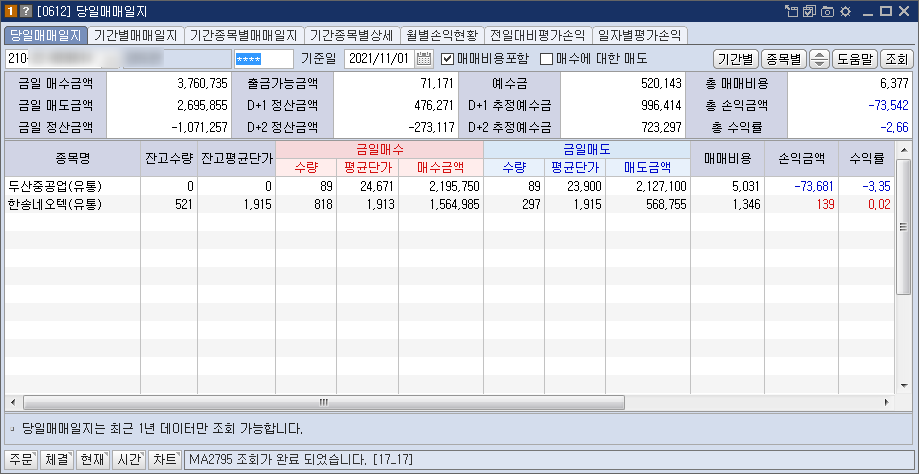The width and height of the screenshot is (919, 474).
Task: Open the 기간종목별상세 tab
Action: point(353,35)
